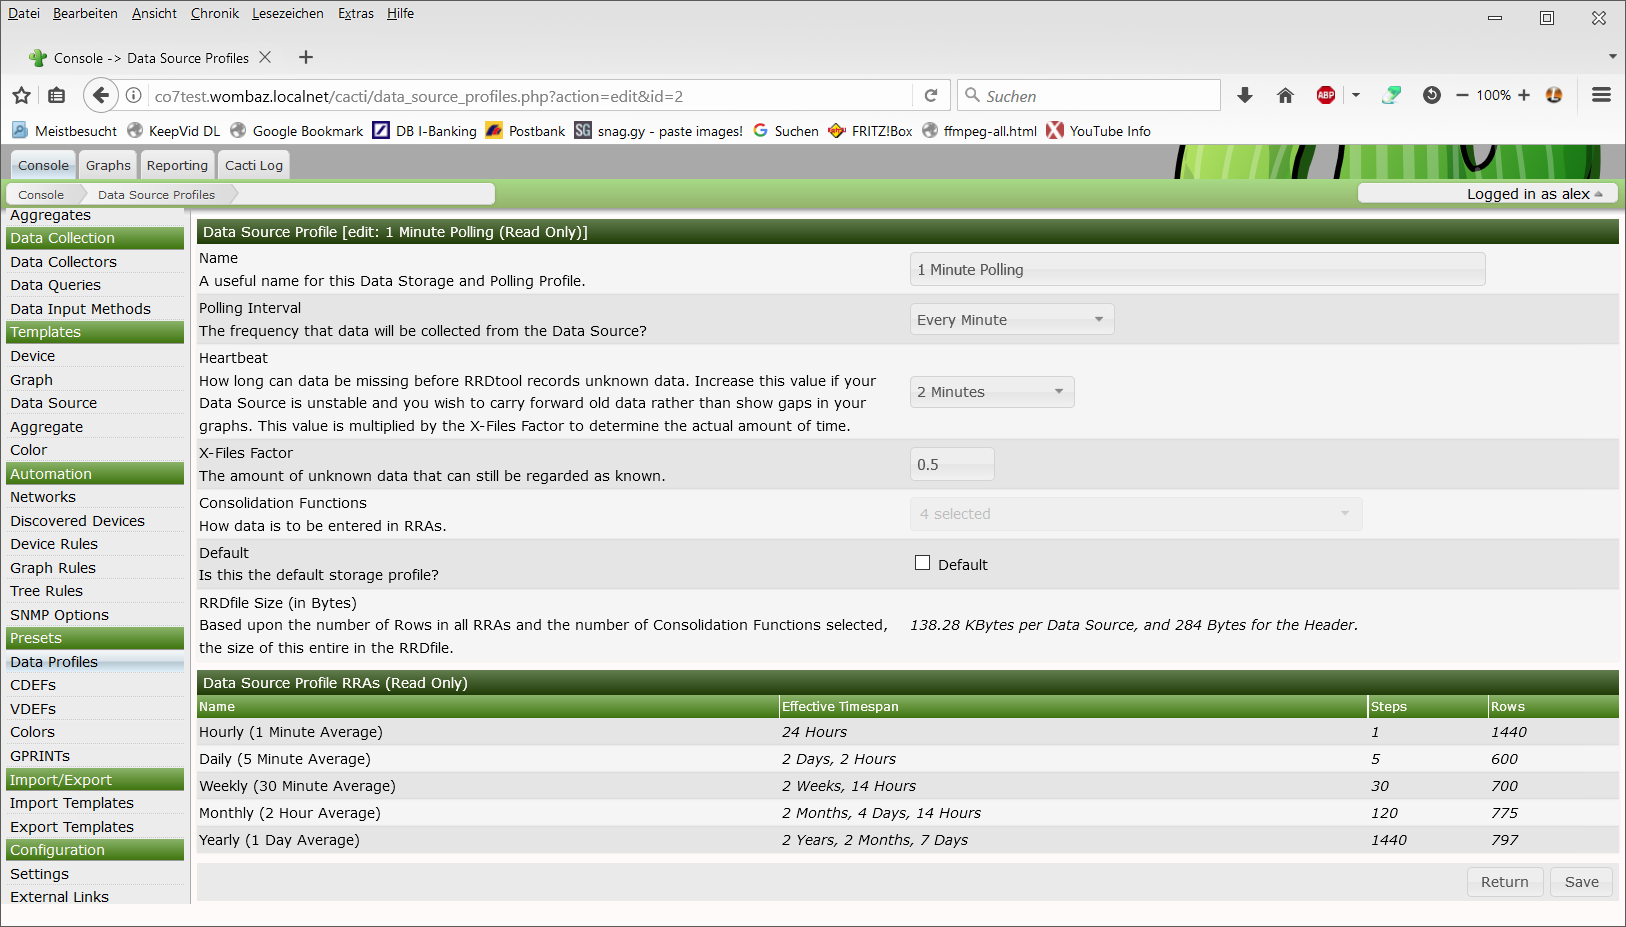The height and width of the screenshot is (927, 1626).
Task: Open the tab list dropdown arrow
Action: tap(1612, 57)
